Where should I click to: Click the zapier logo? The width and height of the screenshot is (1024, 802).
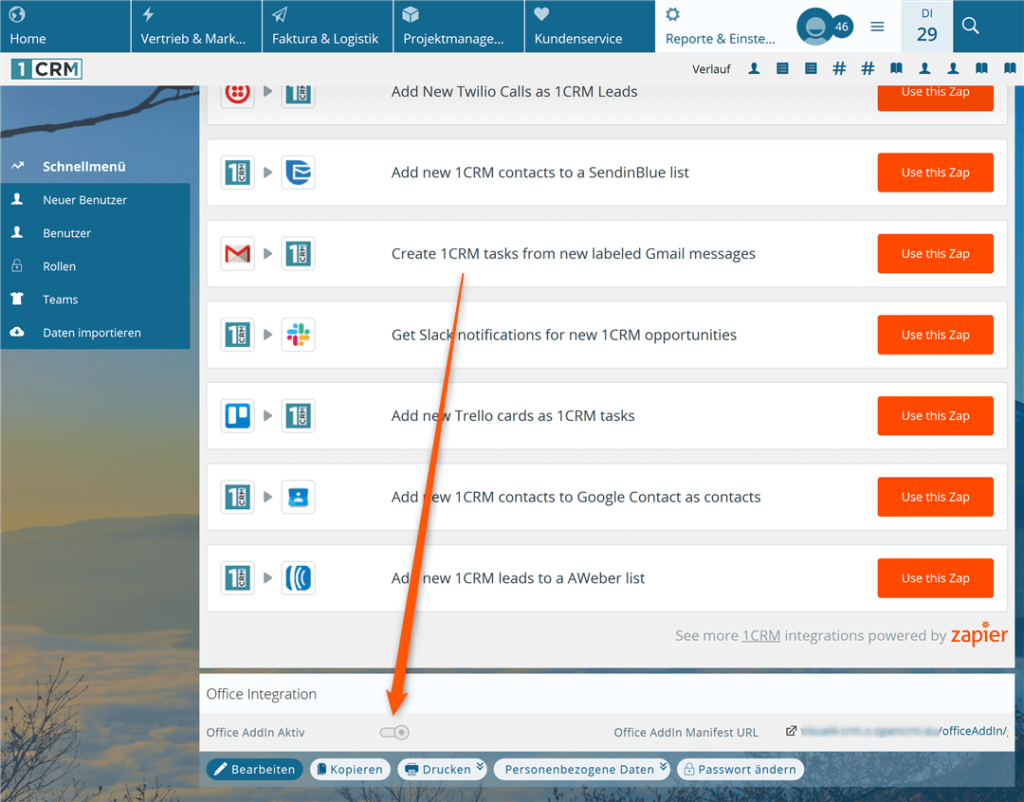(x=978, y=634)
